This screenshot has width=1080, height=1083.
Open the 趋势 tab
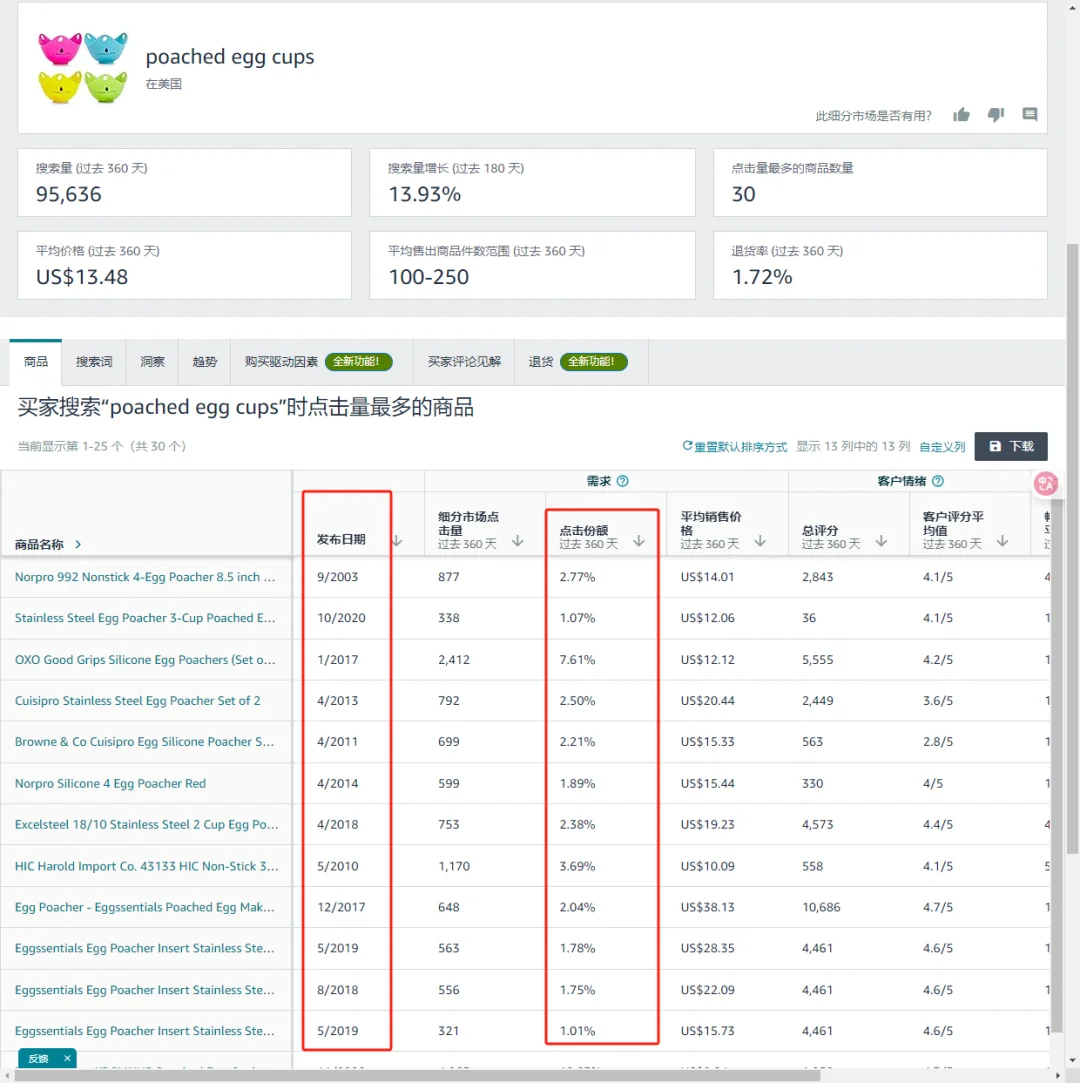pos(204,361)
